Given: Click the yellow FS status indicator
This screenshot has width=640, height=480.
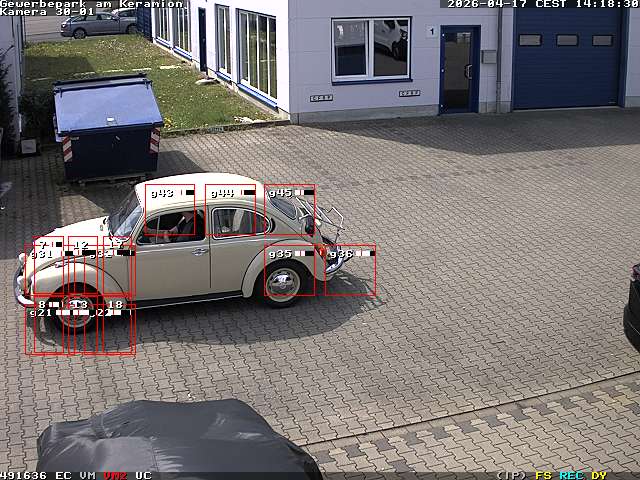Looking at the screenshot, I should [543, 475].
